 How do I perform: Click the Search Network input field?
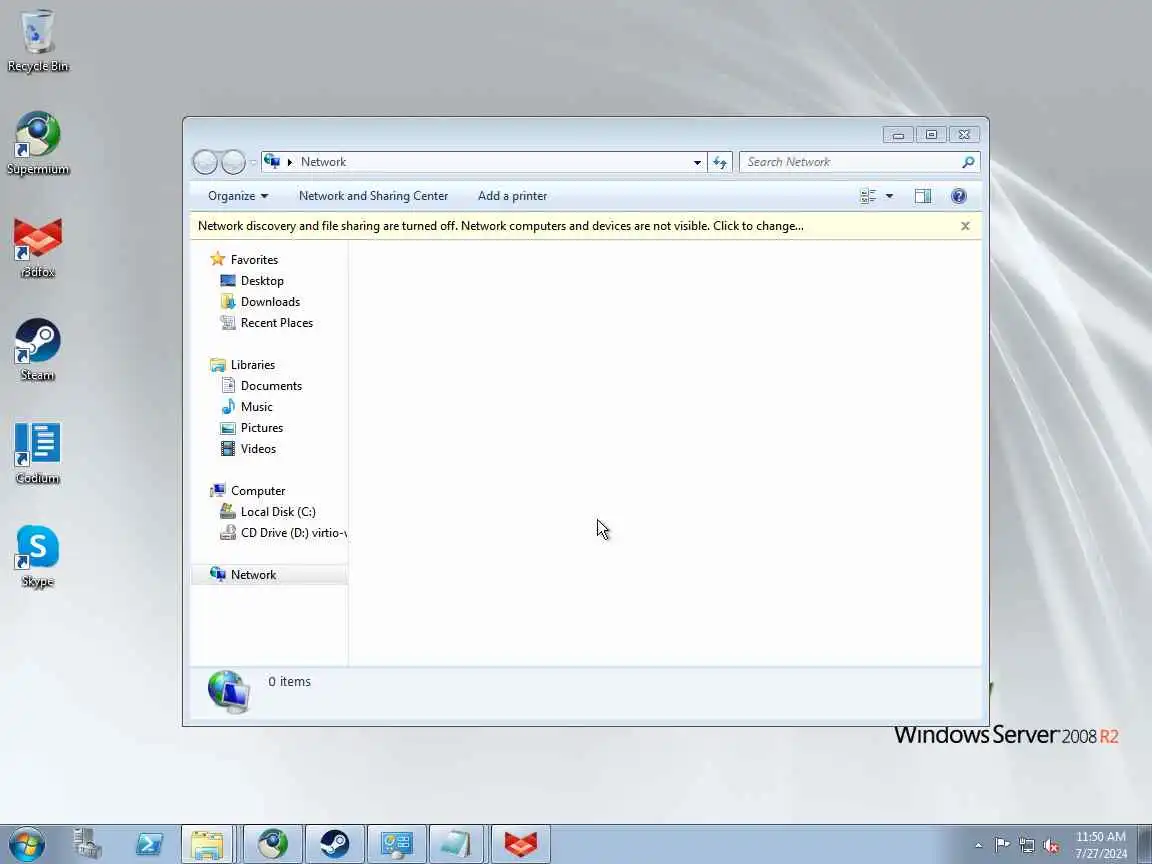(850, 162)
